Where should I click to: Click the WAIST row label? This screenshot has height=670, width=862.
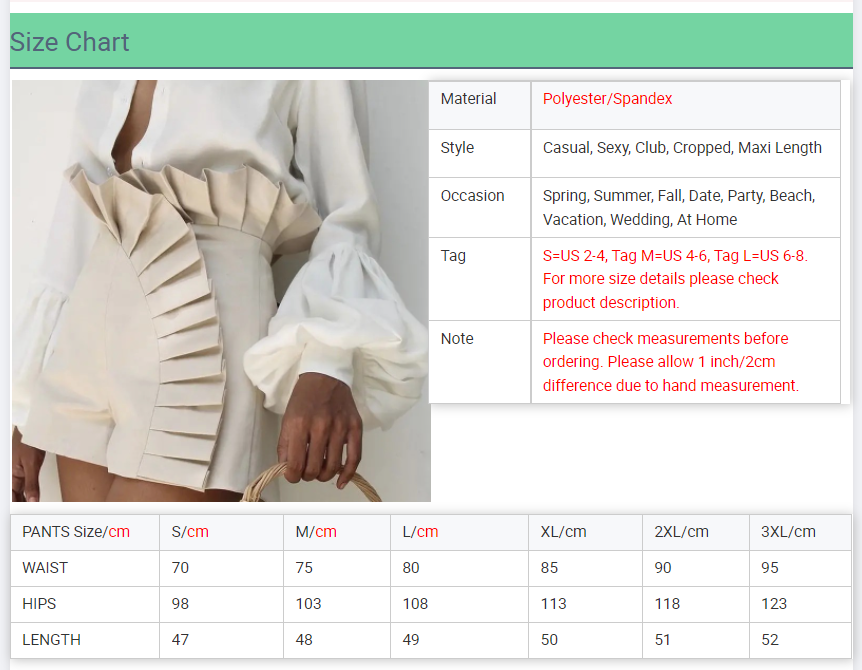coord(45,568)
